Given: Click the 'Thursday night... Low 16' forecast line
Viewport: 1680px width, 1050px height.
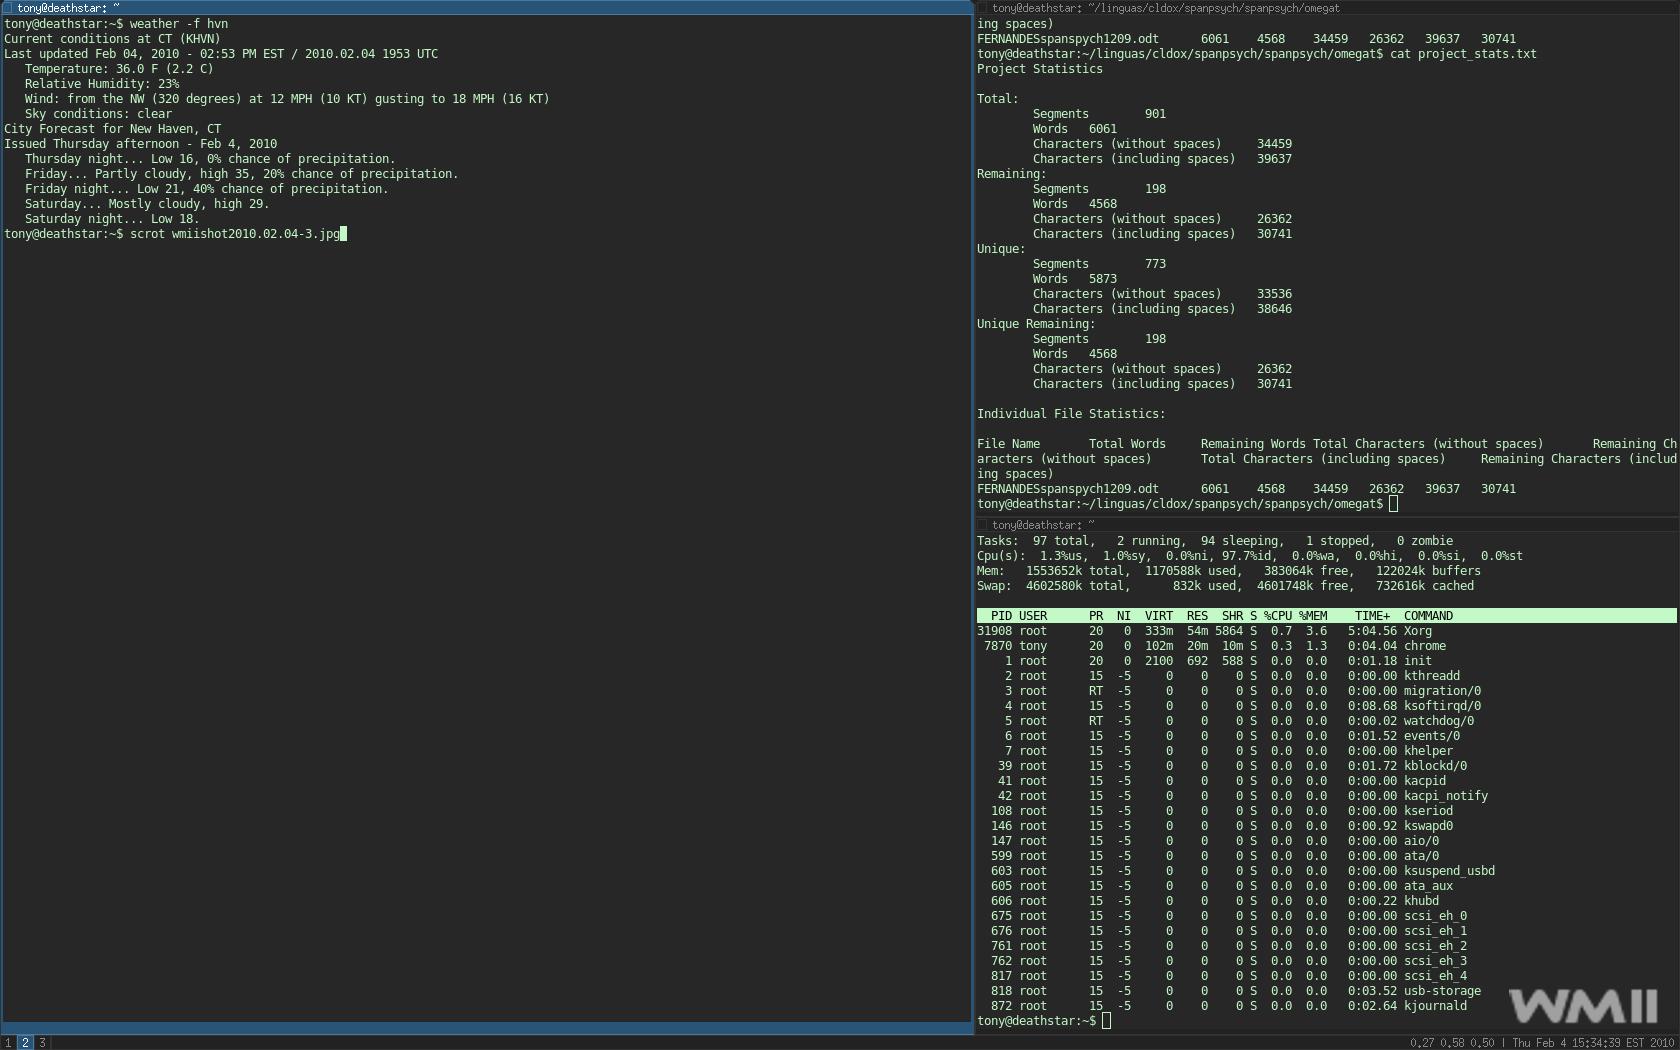Looking at the screenshot, I should click(210, 159).
